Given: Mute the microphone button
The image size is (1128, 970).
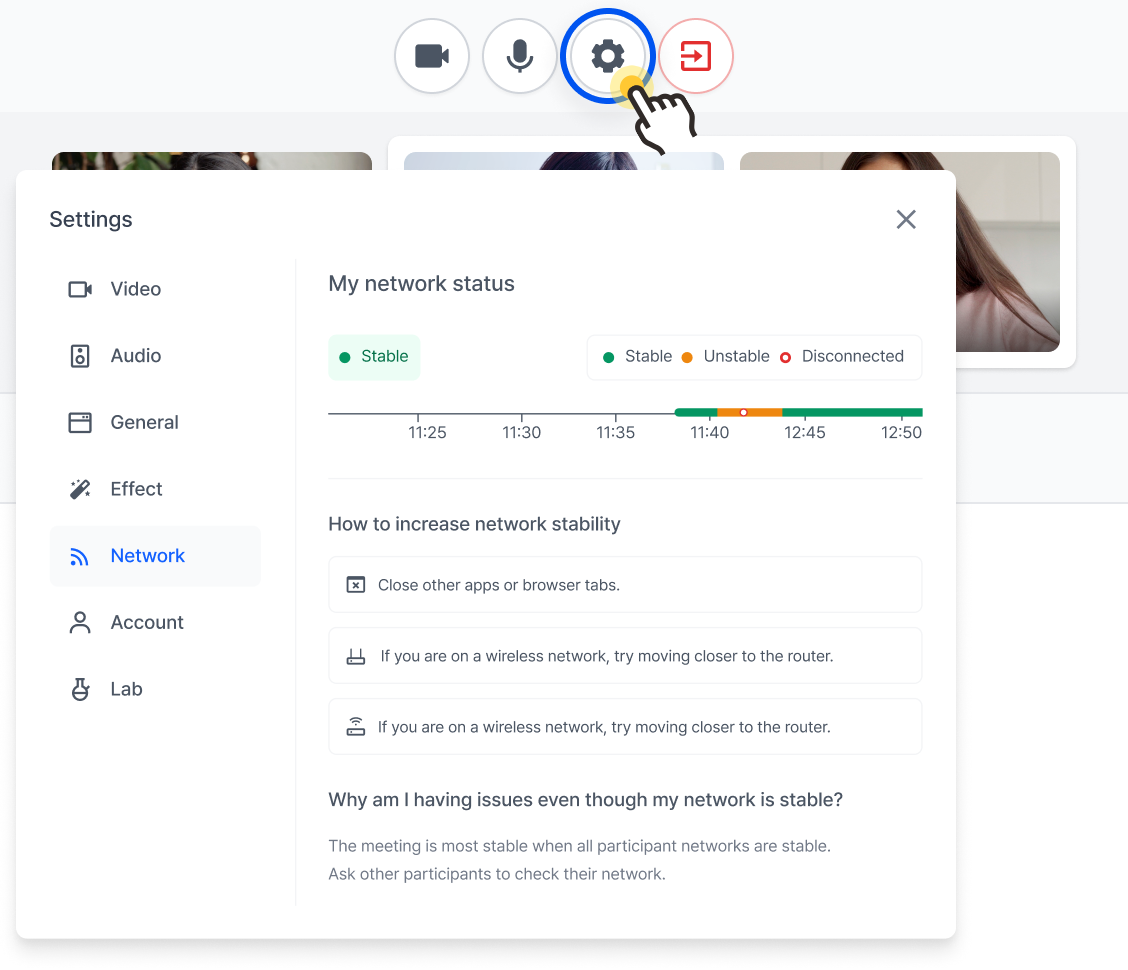Looking at the screenshot, I should point(519,56).
